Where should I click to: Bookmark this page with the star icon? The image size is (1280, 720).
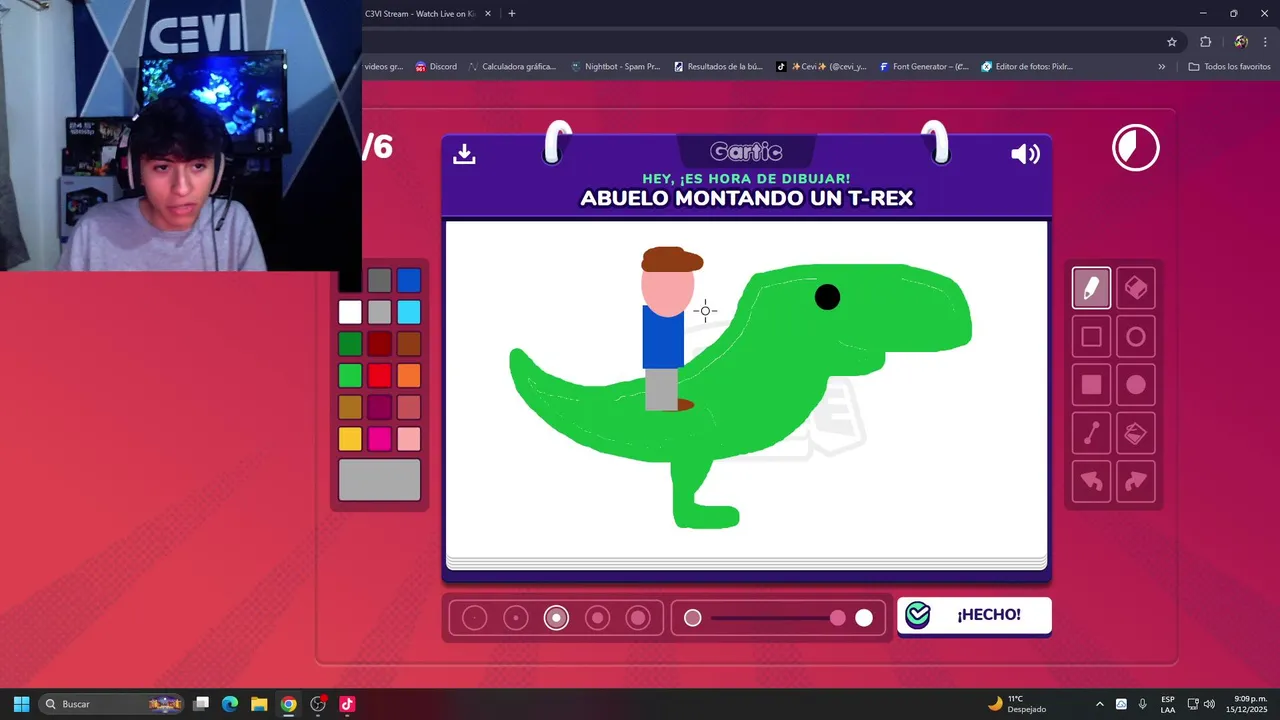pos(1172,42)
